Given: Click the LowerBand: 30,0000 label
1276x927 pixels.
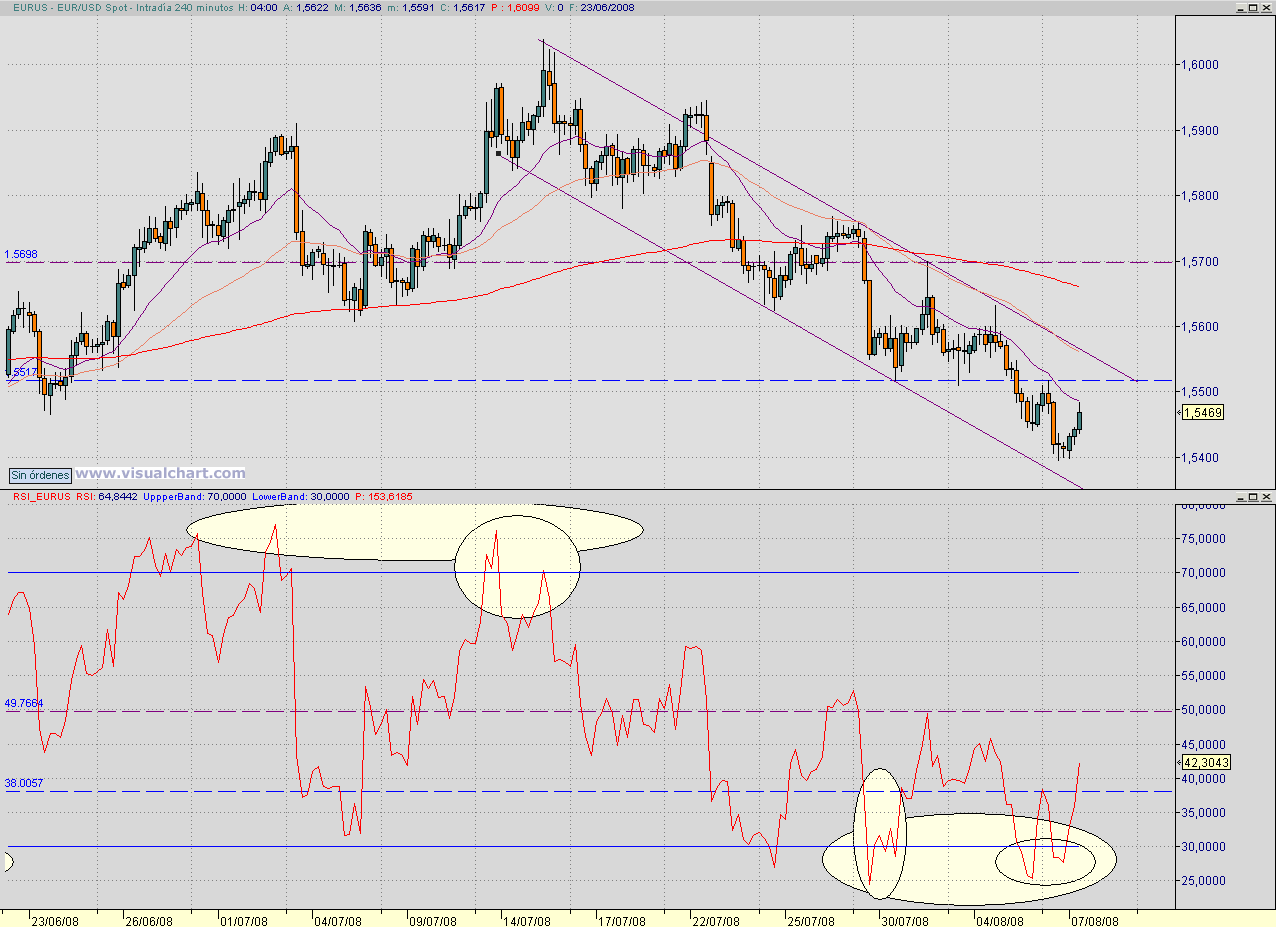Looking at the screenshot, I should pos(302,496).
